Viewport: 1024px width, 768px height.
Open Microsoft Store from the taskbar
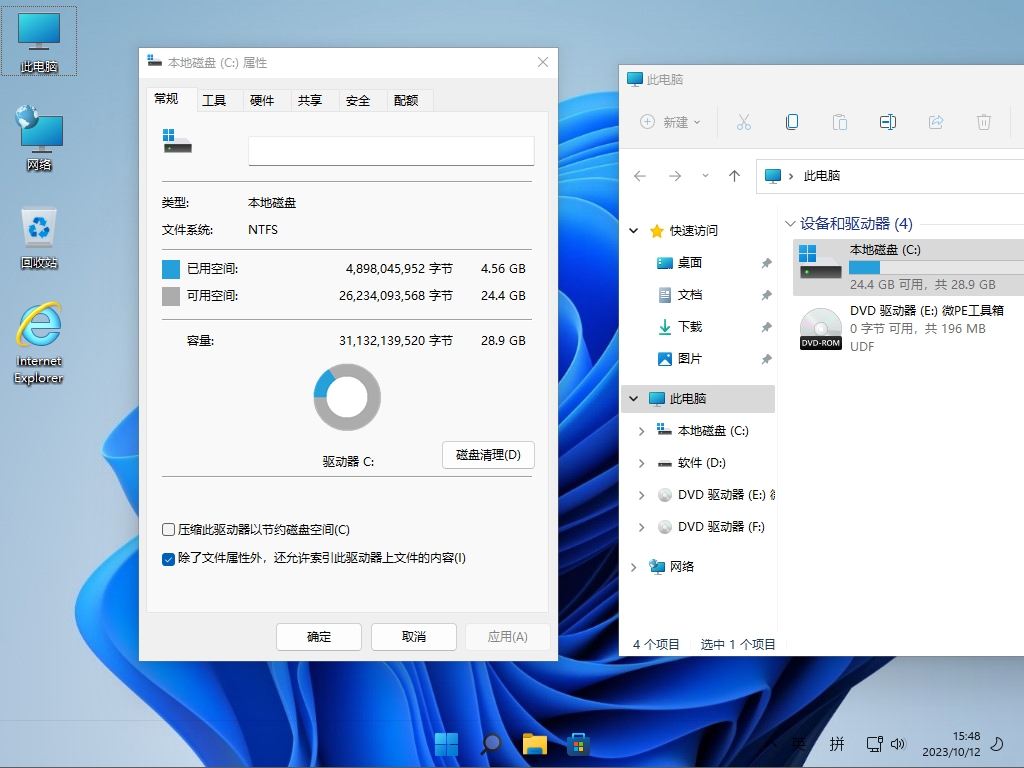click(578, 744)
